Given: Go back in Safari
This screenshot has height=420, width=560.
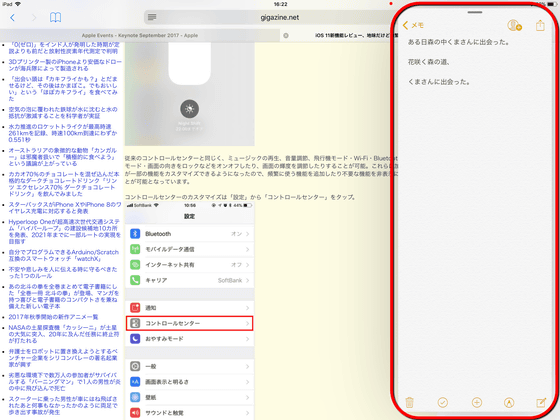Looking at the screenshot, I should pyautogui.click(x=12, y=18).
